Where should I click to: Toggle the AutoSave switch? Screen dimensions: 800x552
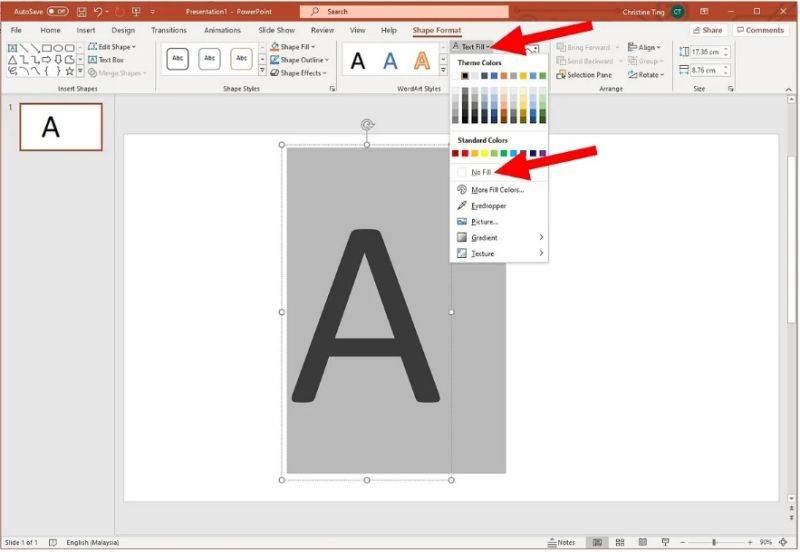pos(58,11)
